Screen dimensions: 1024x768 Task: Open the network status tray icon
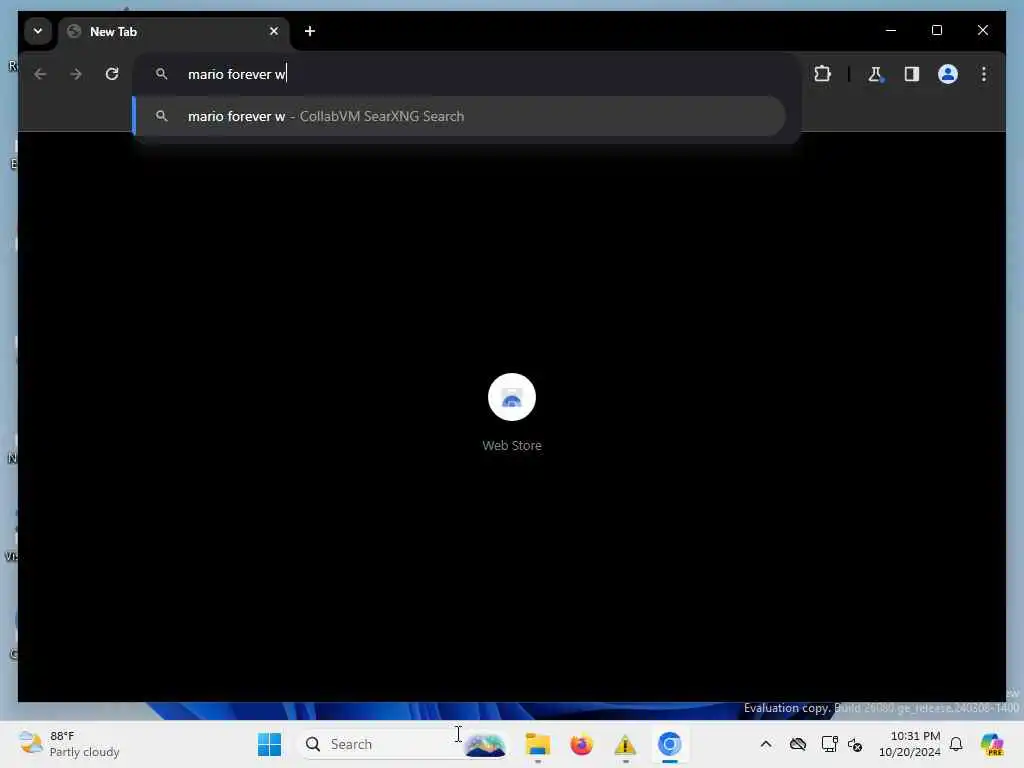pos(829,744)
